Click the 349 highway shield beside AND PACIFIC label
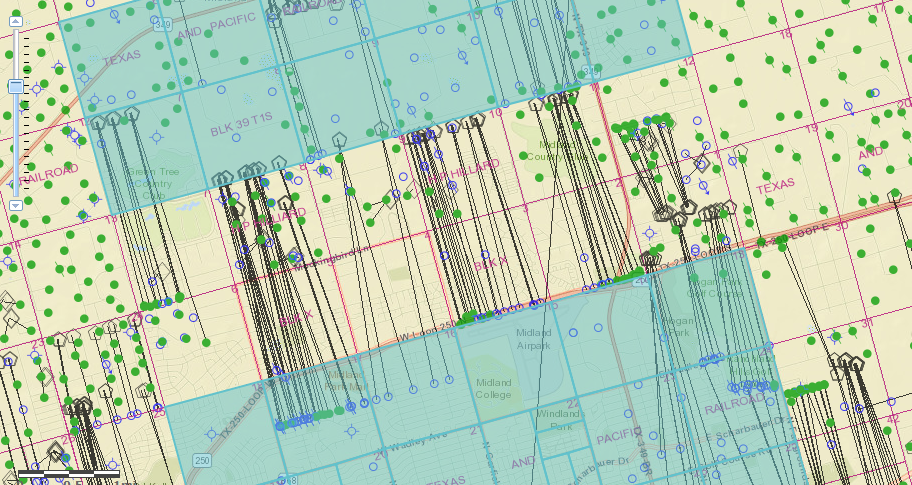 [x=162, y=26]
